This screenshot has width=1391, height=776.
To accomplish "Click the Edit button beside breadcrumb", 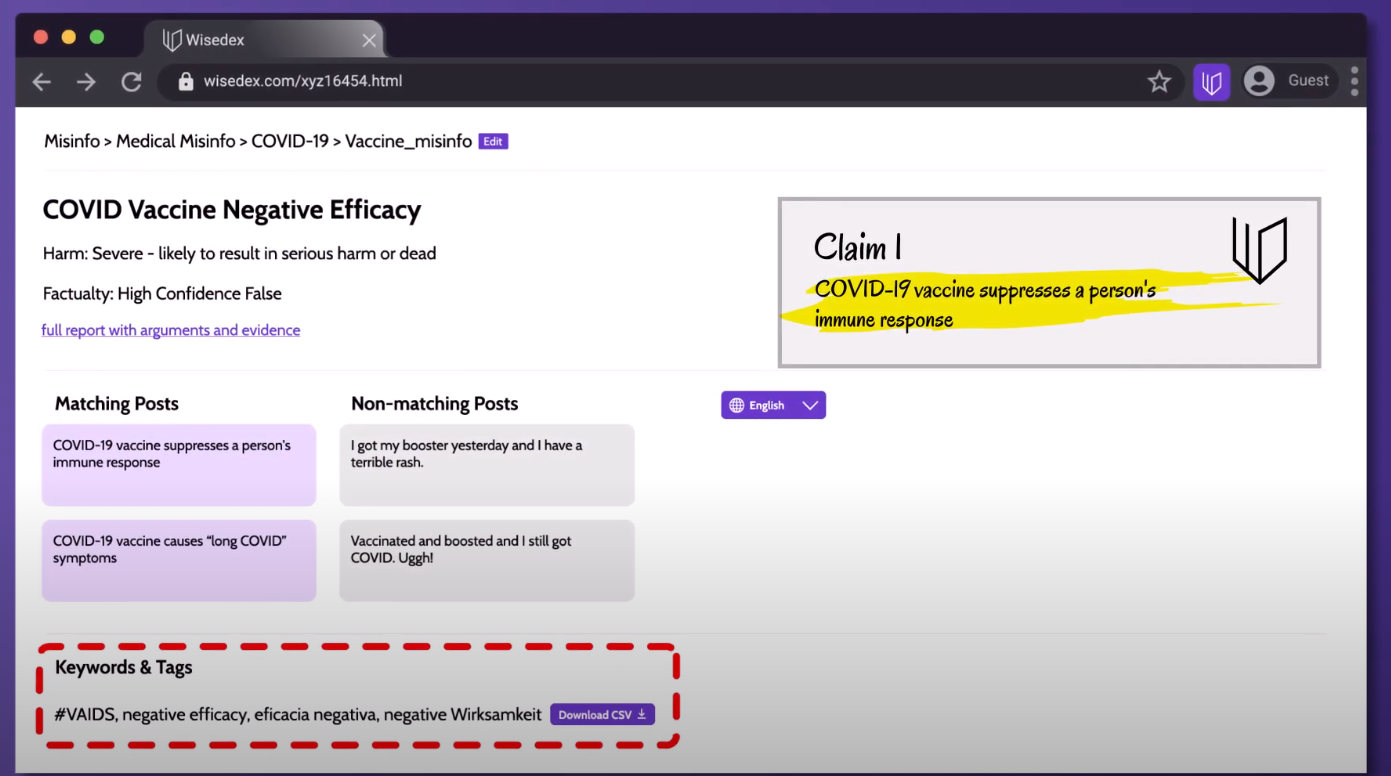I will tap(493, 142).
